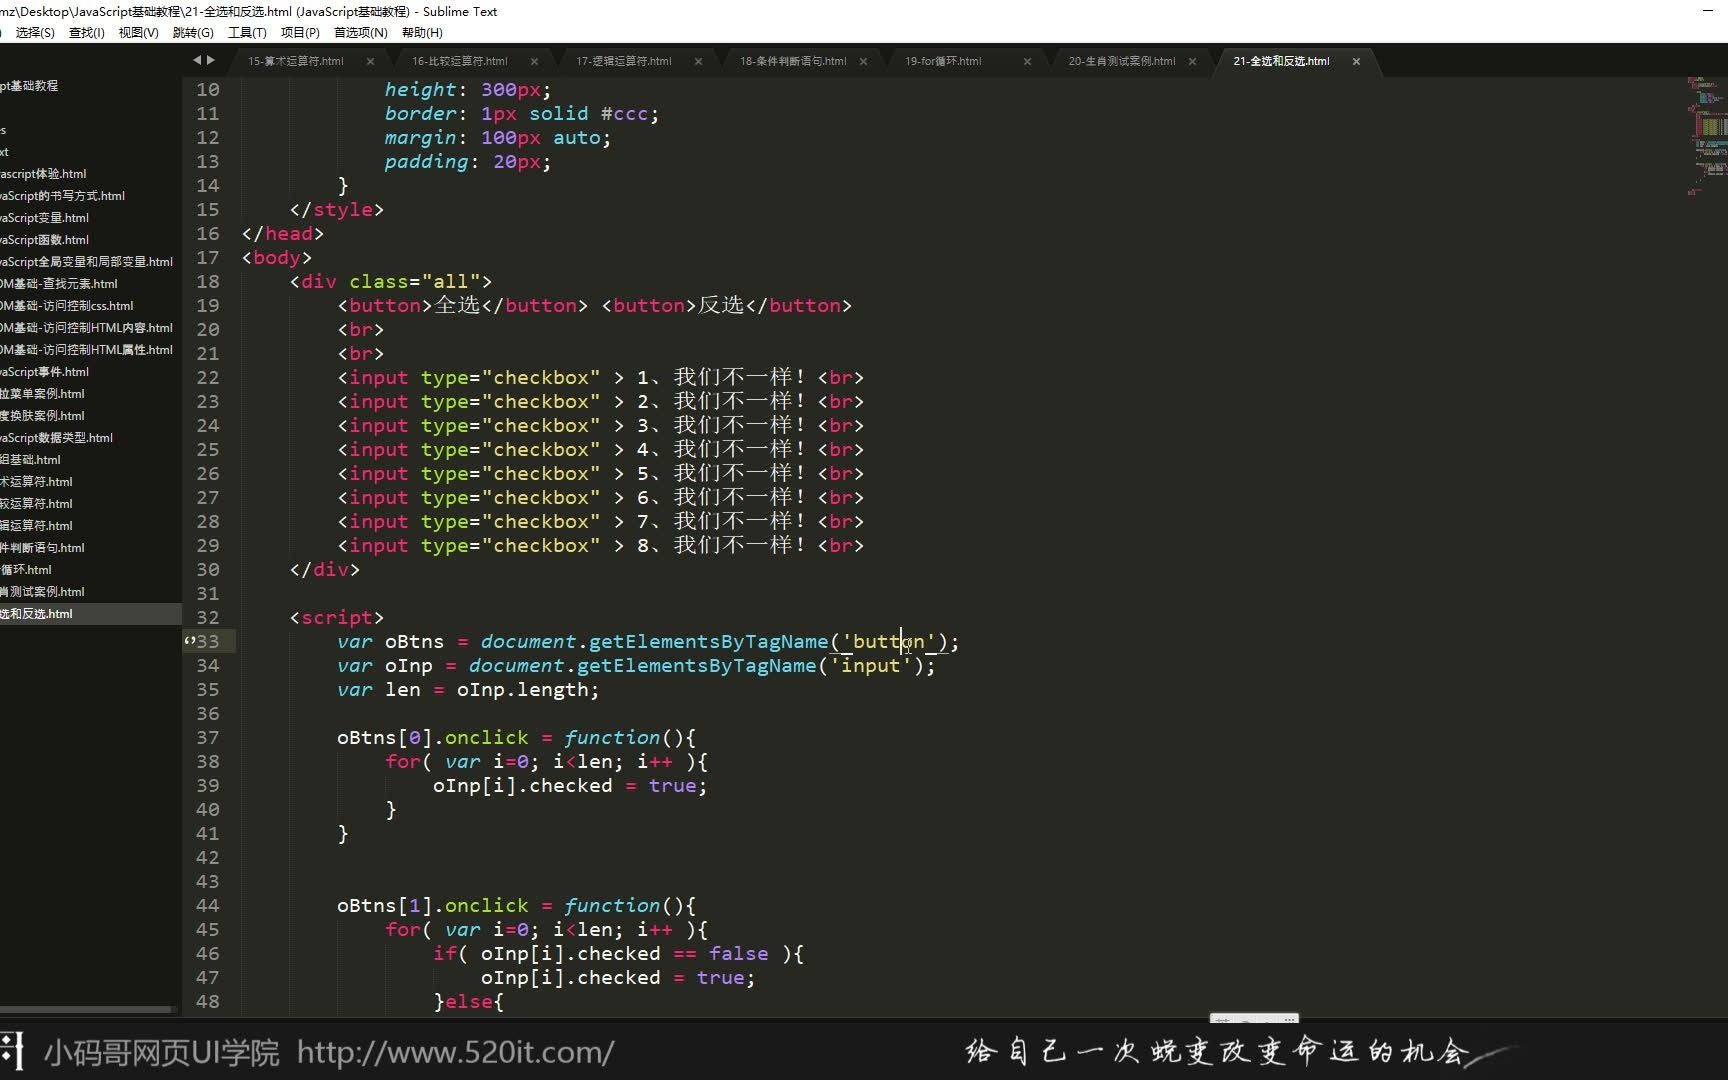
Task: Click the sidebar horizontal scrollbar
Action: (x=86, y=1009)
